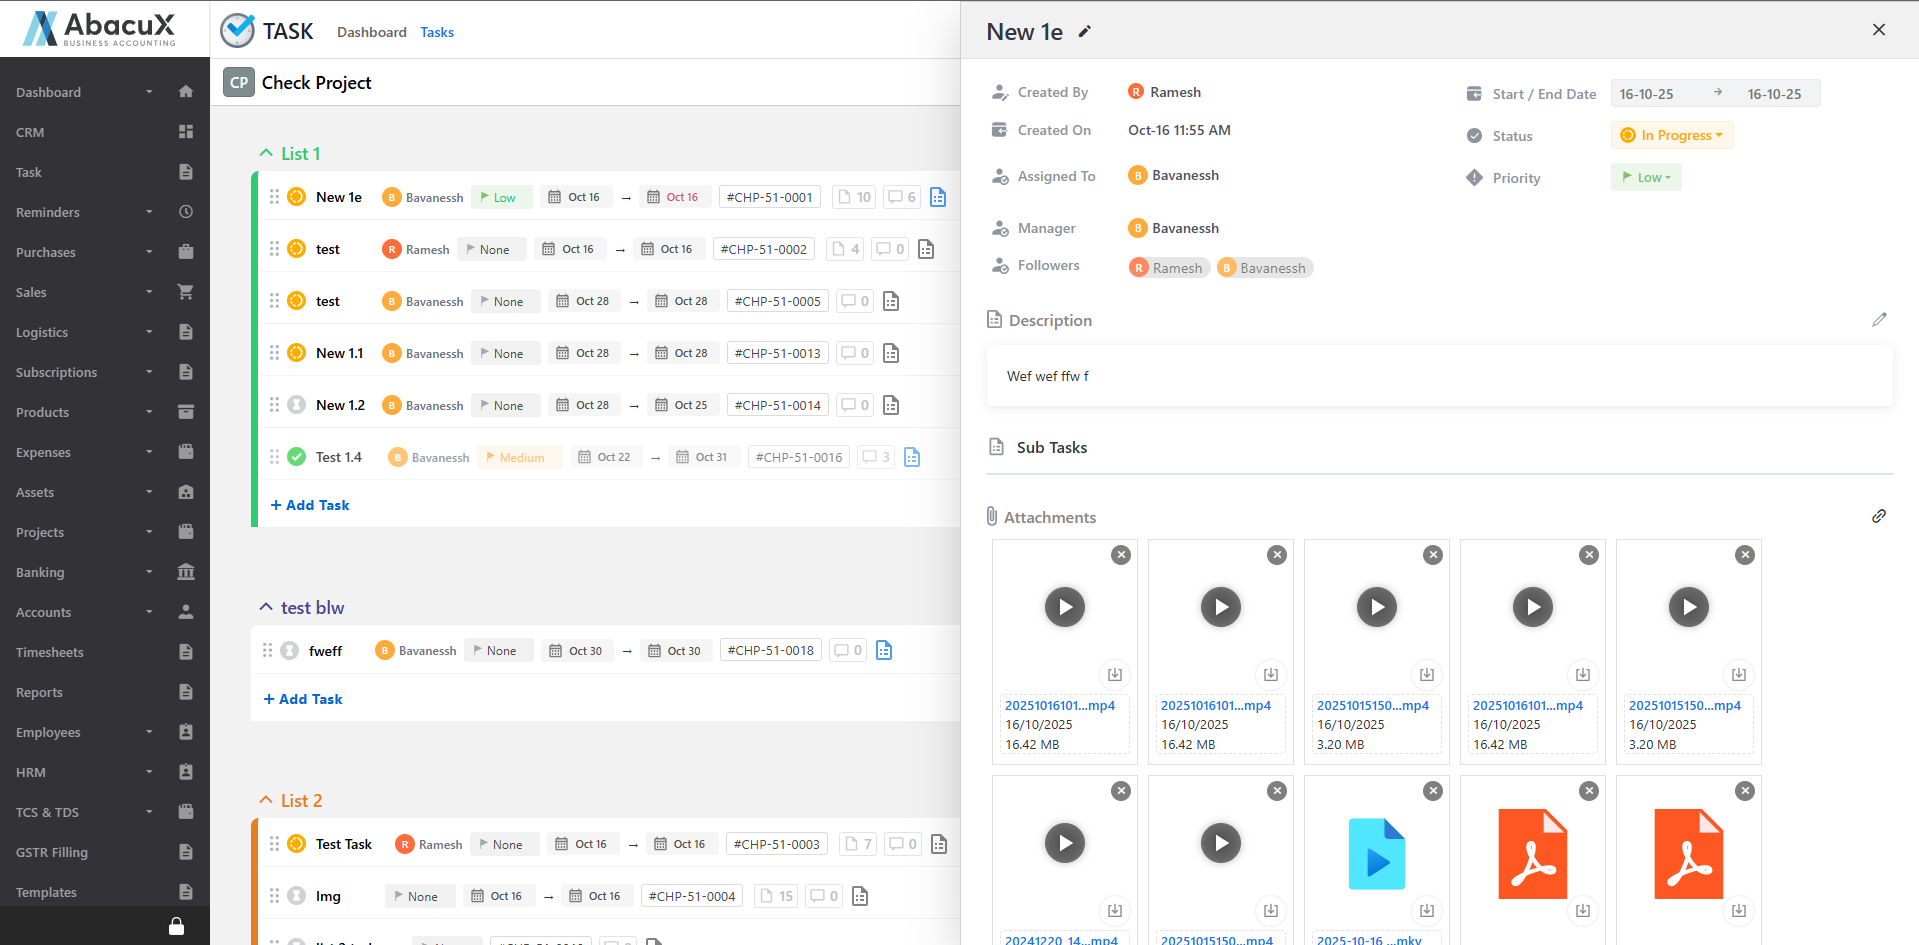Toggle completed checkmark on Test 1.4
Image resolution: width=1919 pixels, height=945 pixels.
click(x=297, y=457)
